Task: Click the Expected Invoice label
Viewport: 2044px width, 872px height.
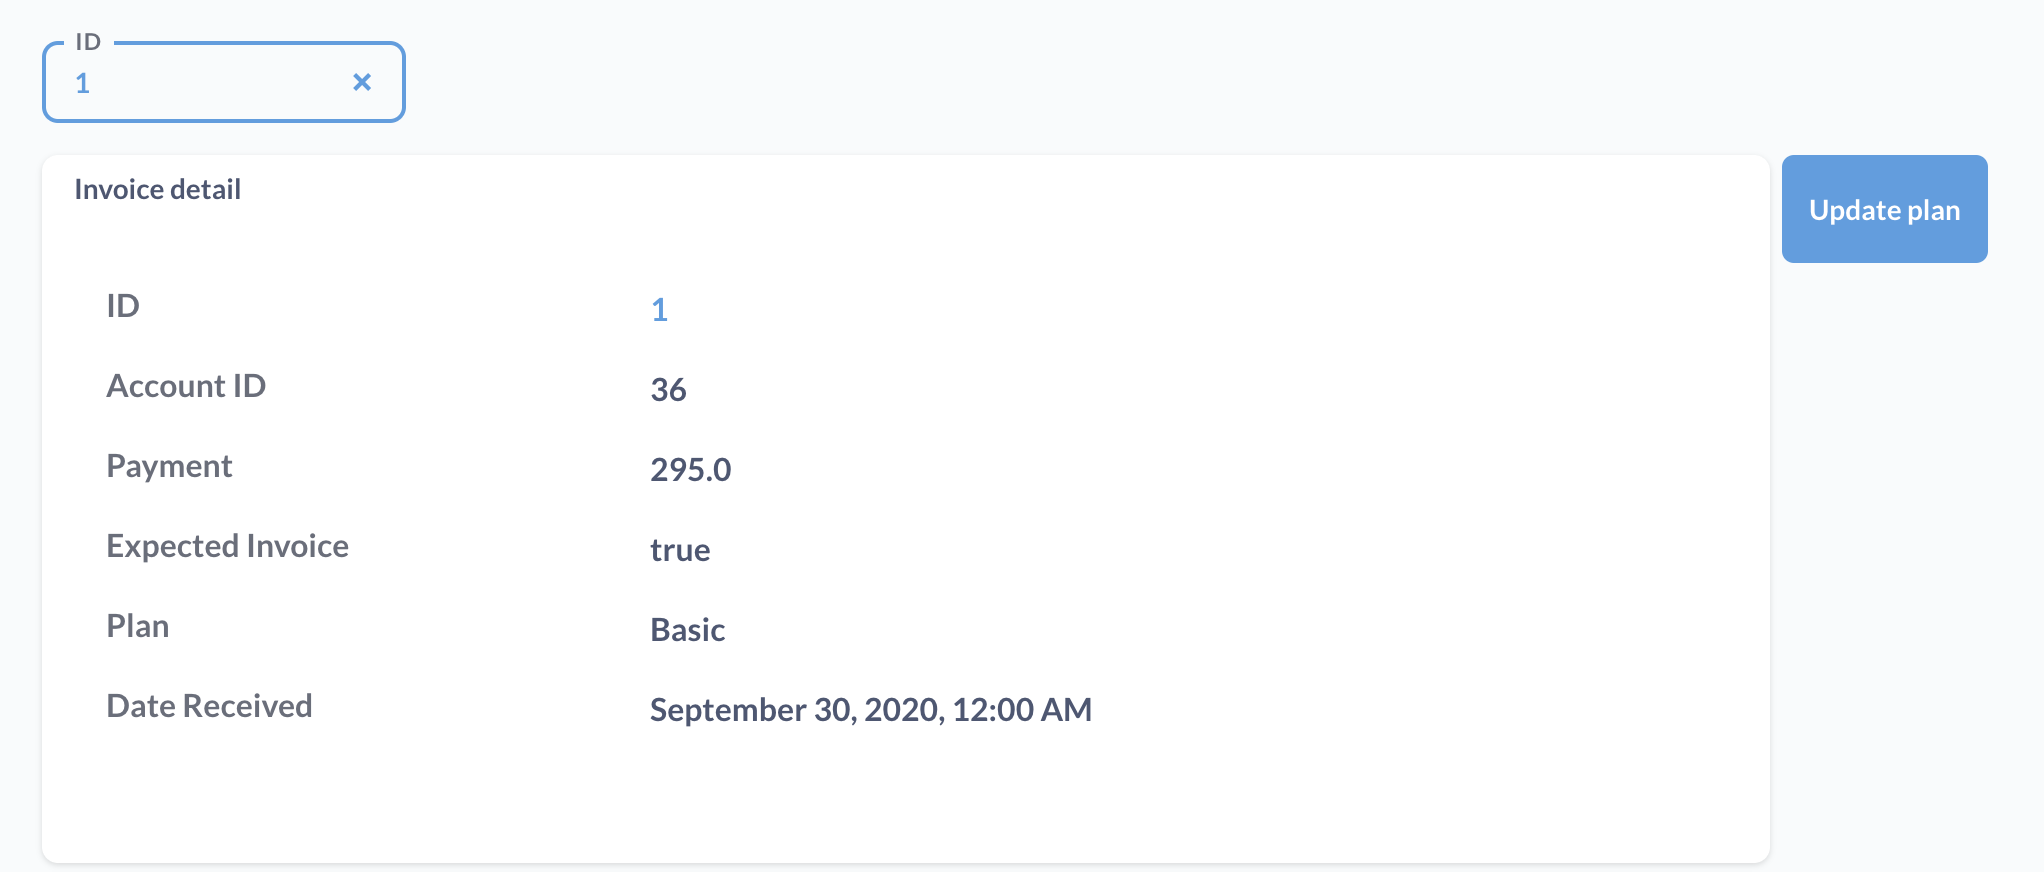Action: tap(227, 546)
